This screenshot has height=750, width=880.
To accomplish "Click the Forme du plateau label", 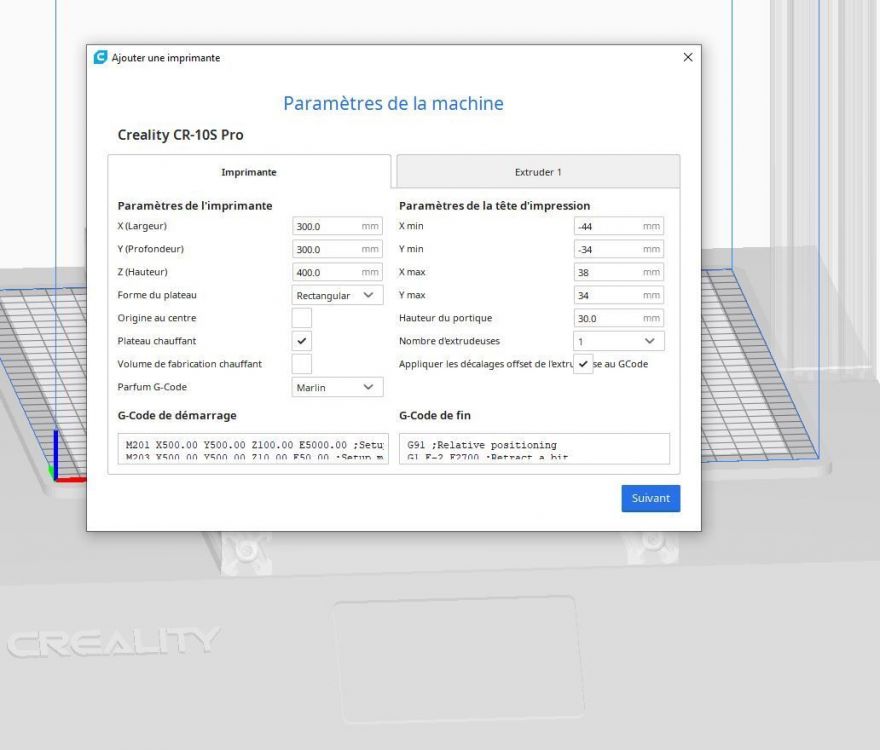I will [157, 295].
